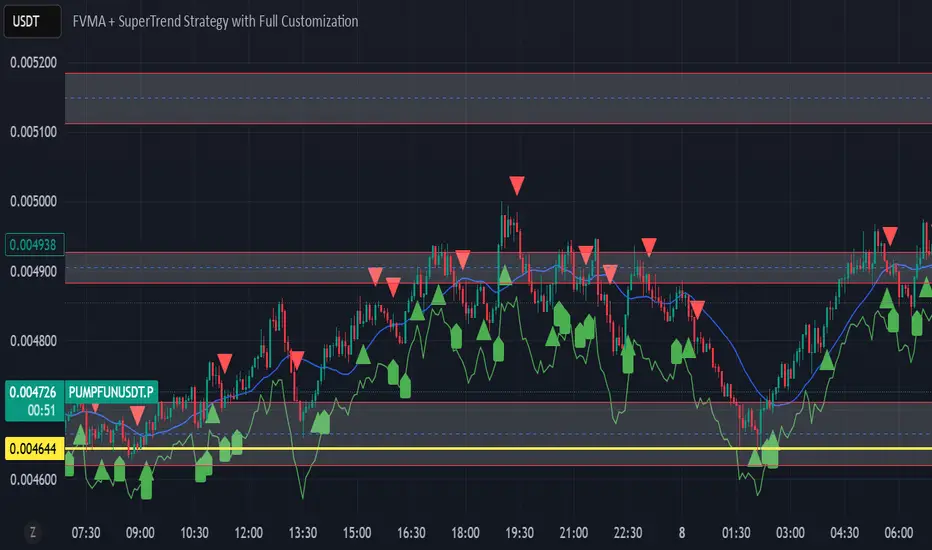Click the 01:30 time axis label
This screenshot has width=932, height=550.
tap(736, 533)
